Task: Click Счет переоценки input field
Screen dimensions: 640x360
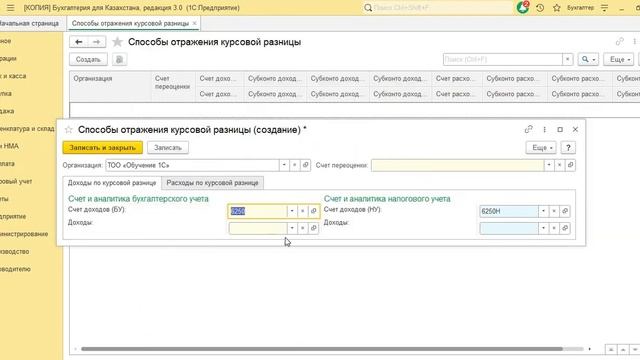Action: point(457,165)
